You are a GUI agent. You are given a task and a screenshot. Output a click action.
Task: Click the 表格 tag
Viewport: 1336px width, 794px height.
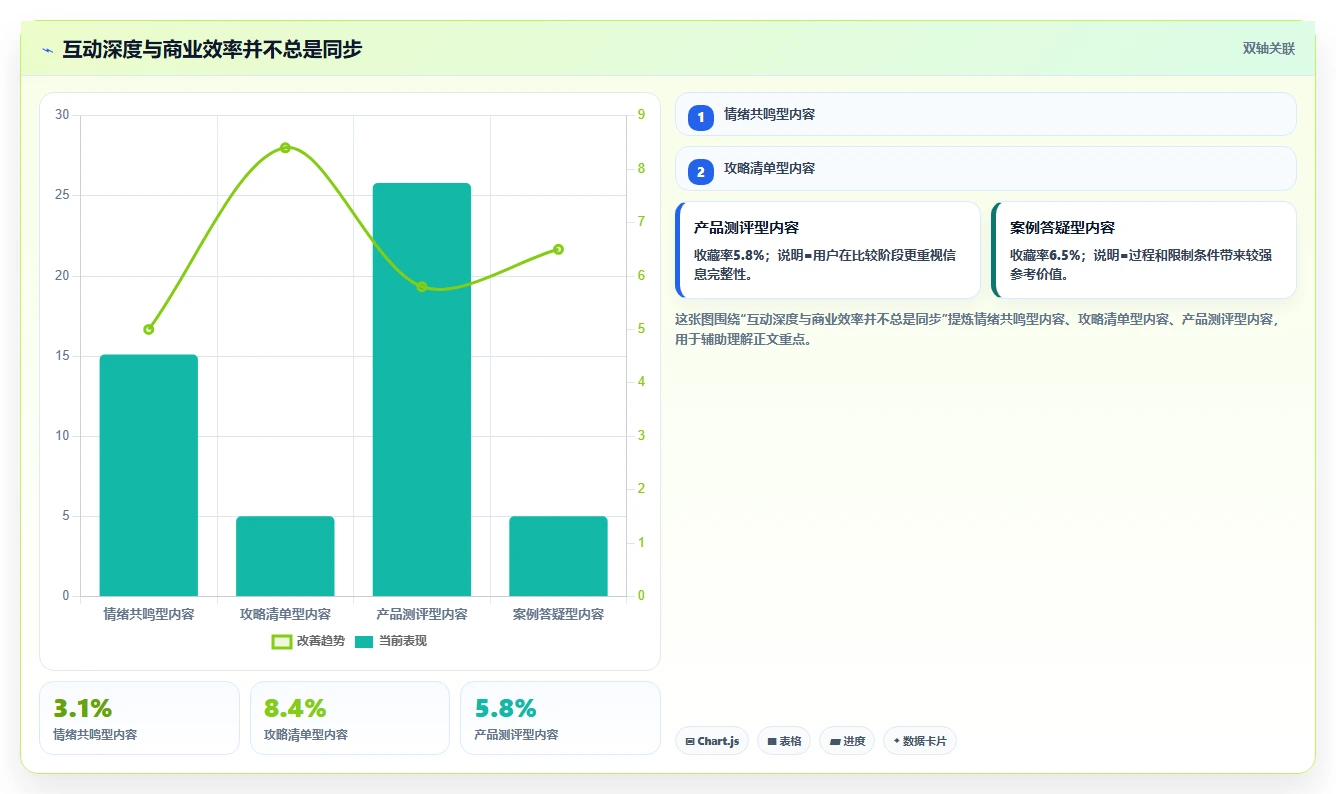[x=784, y=741]
